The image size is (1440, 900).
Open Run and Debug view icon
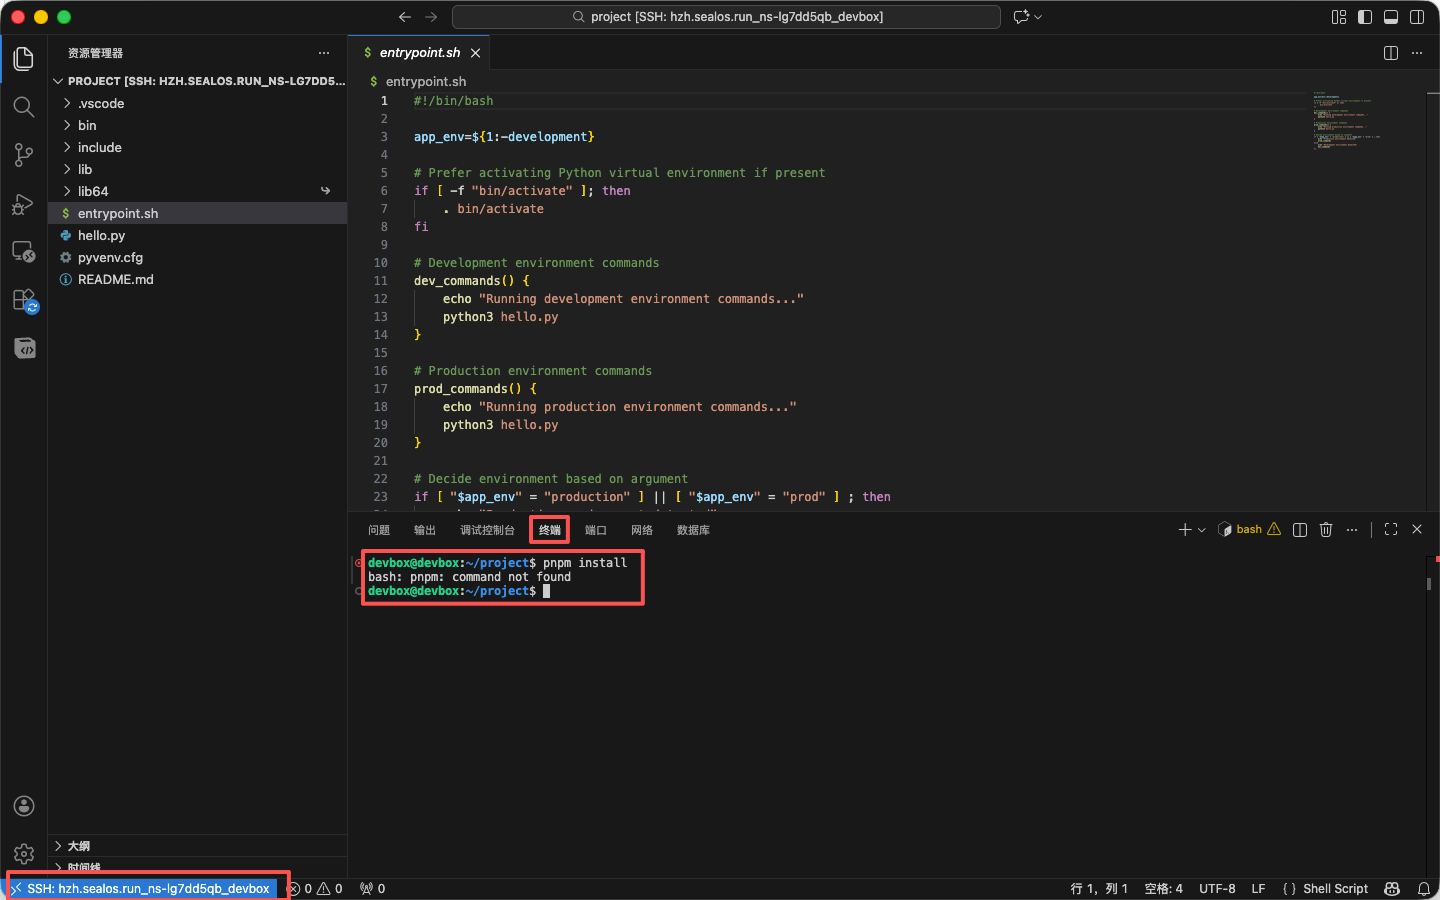[24, 204]
